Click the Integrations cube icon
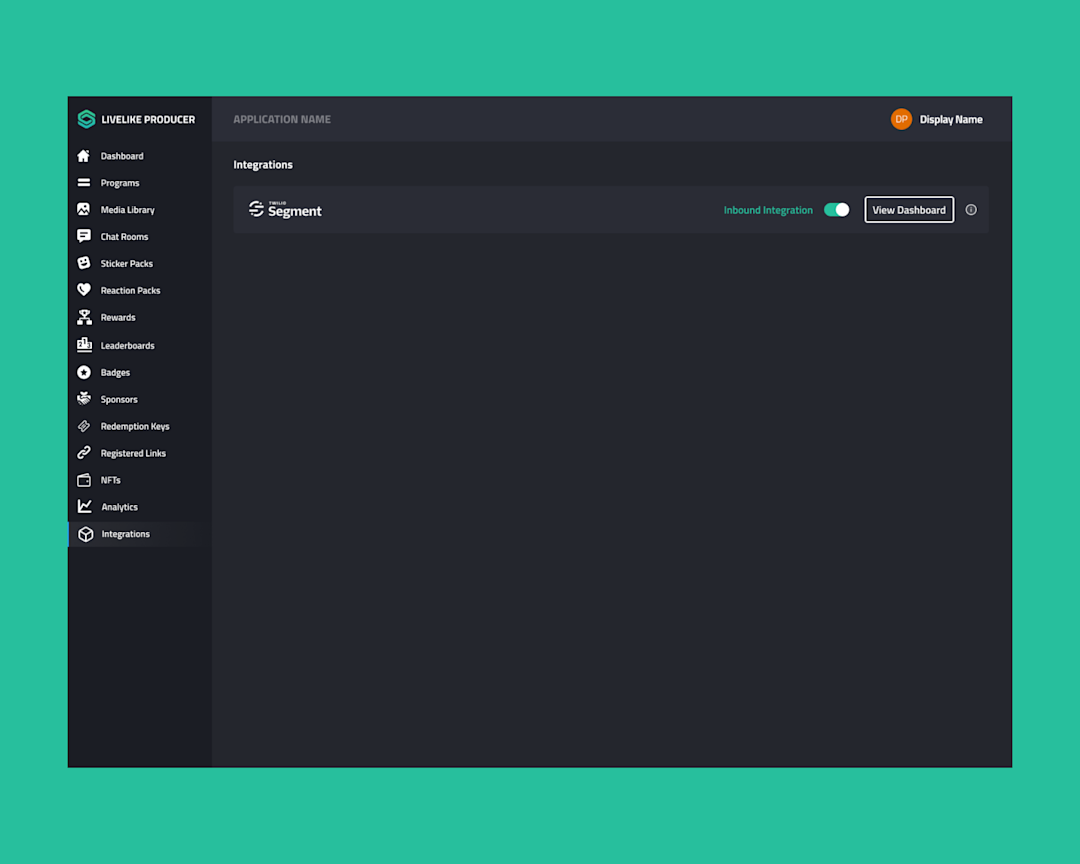1080x864 pixels. point(85,534)
